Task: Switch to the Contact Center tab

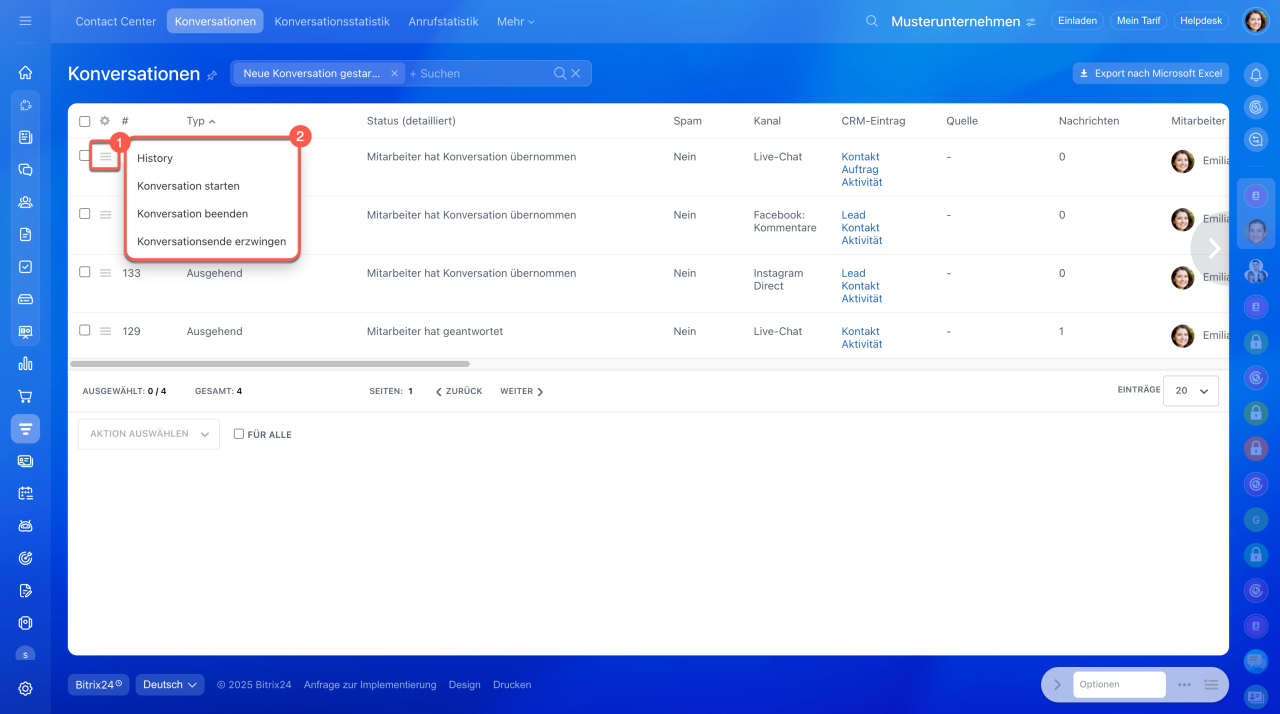Action: [x=116, y=21]
